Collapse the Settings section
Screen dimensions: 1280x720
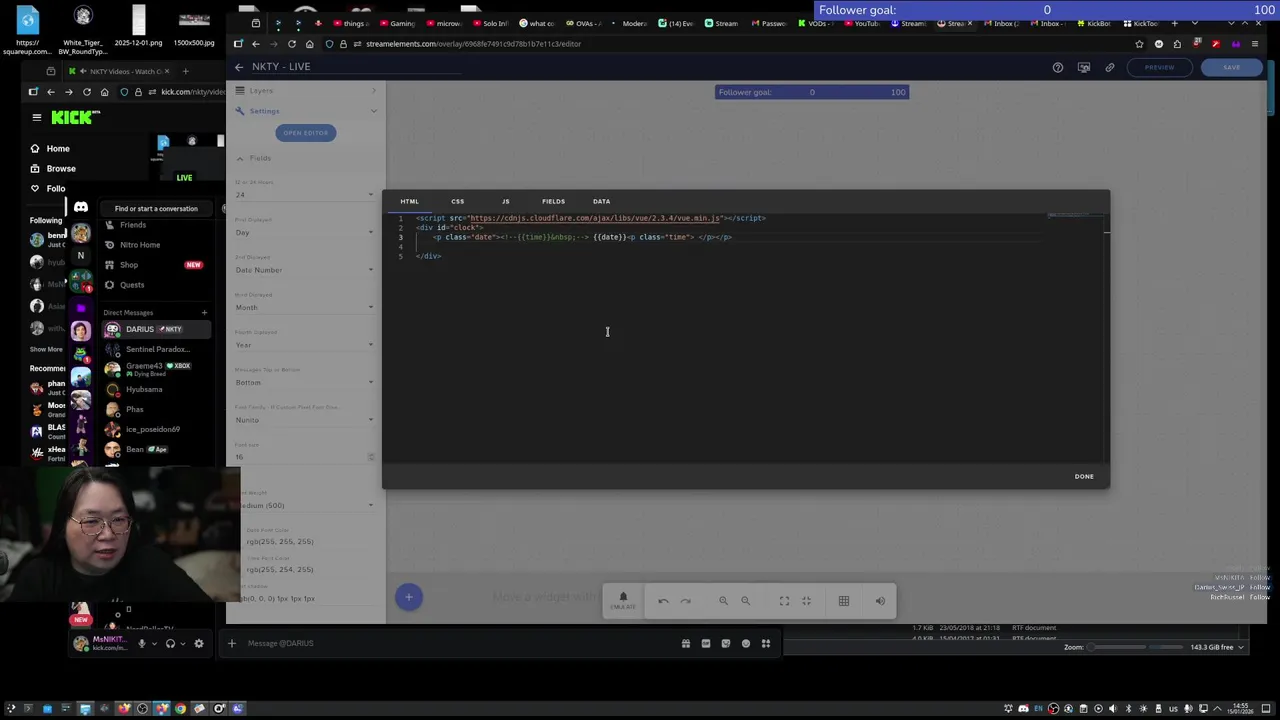[x=305, y=111]
